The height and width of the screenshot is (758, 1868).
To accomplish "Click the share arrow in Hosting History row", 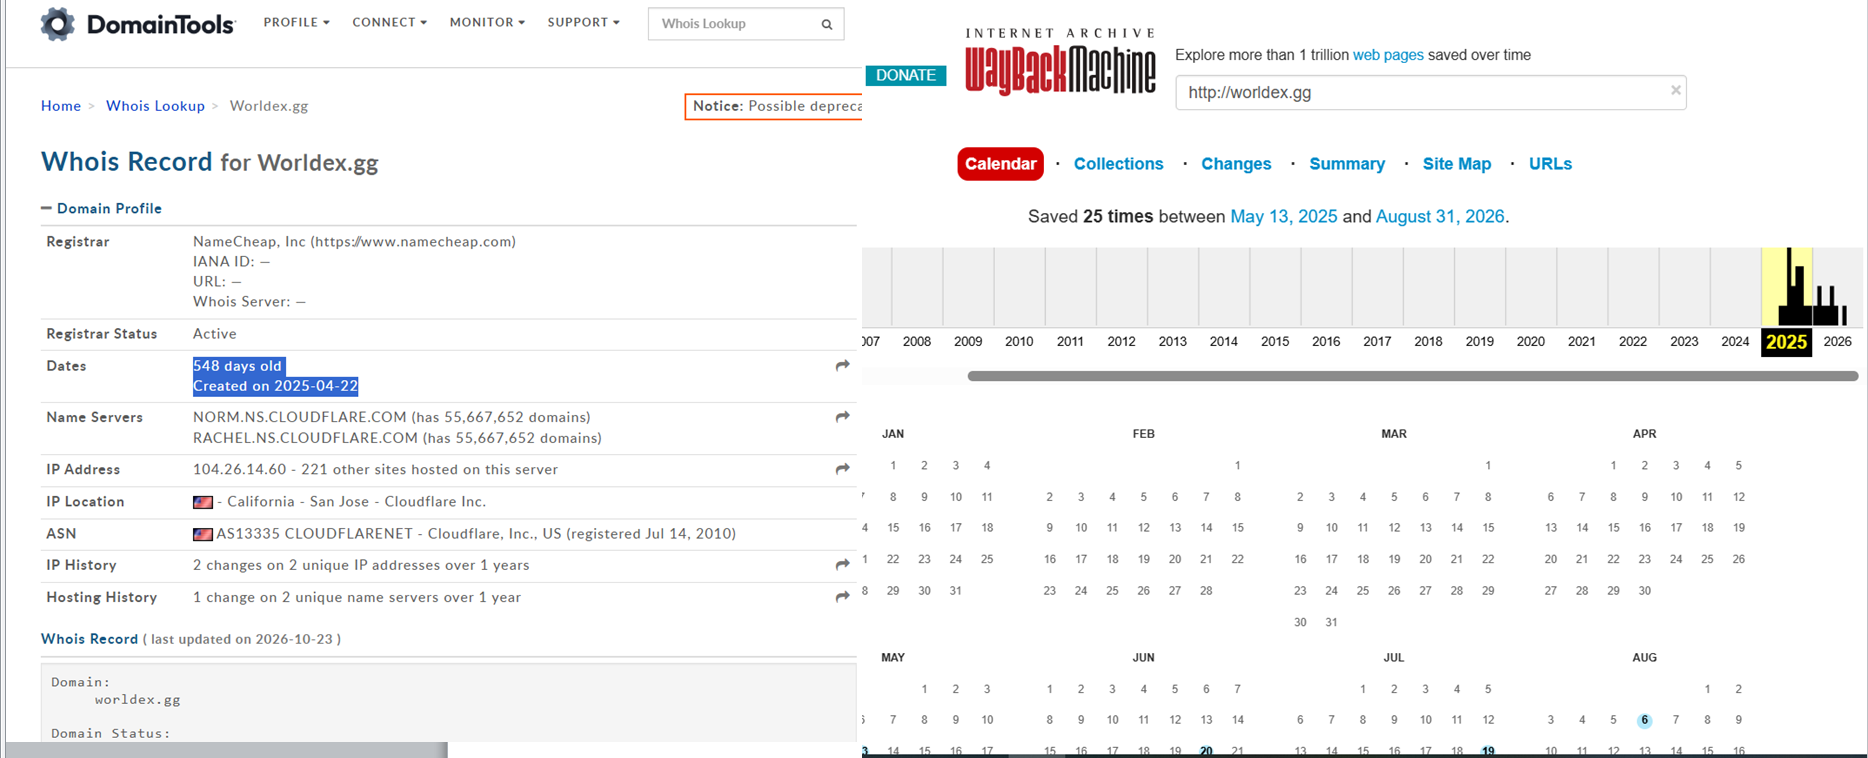I will click(x=843, y=597).
